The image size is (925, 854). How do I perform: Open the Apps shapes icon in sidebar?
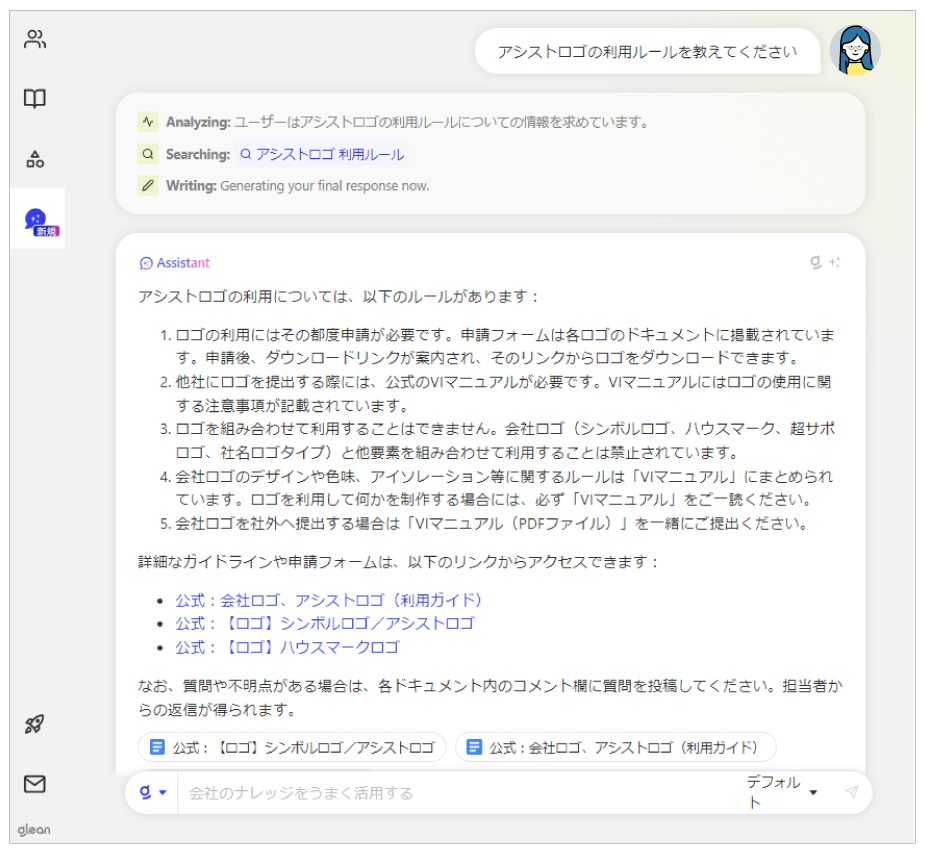point(35,159)
